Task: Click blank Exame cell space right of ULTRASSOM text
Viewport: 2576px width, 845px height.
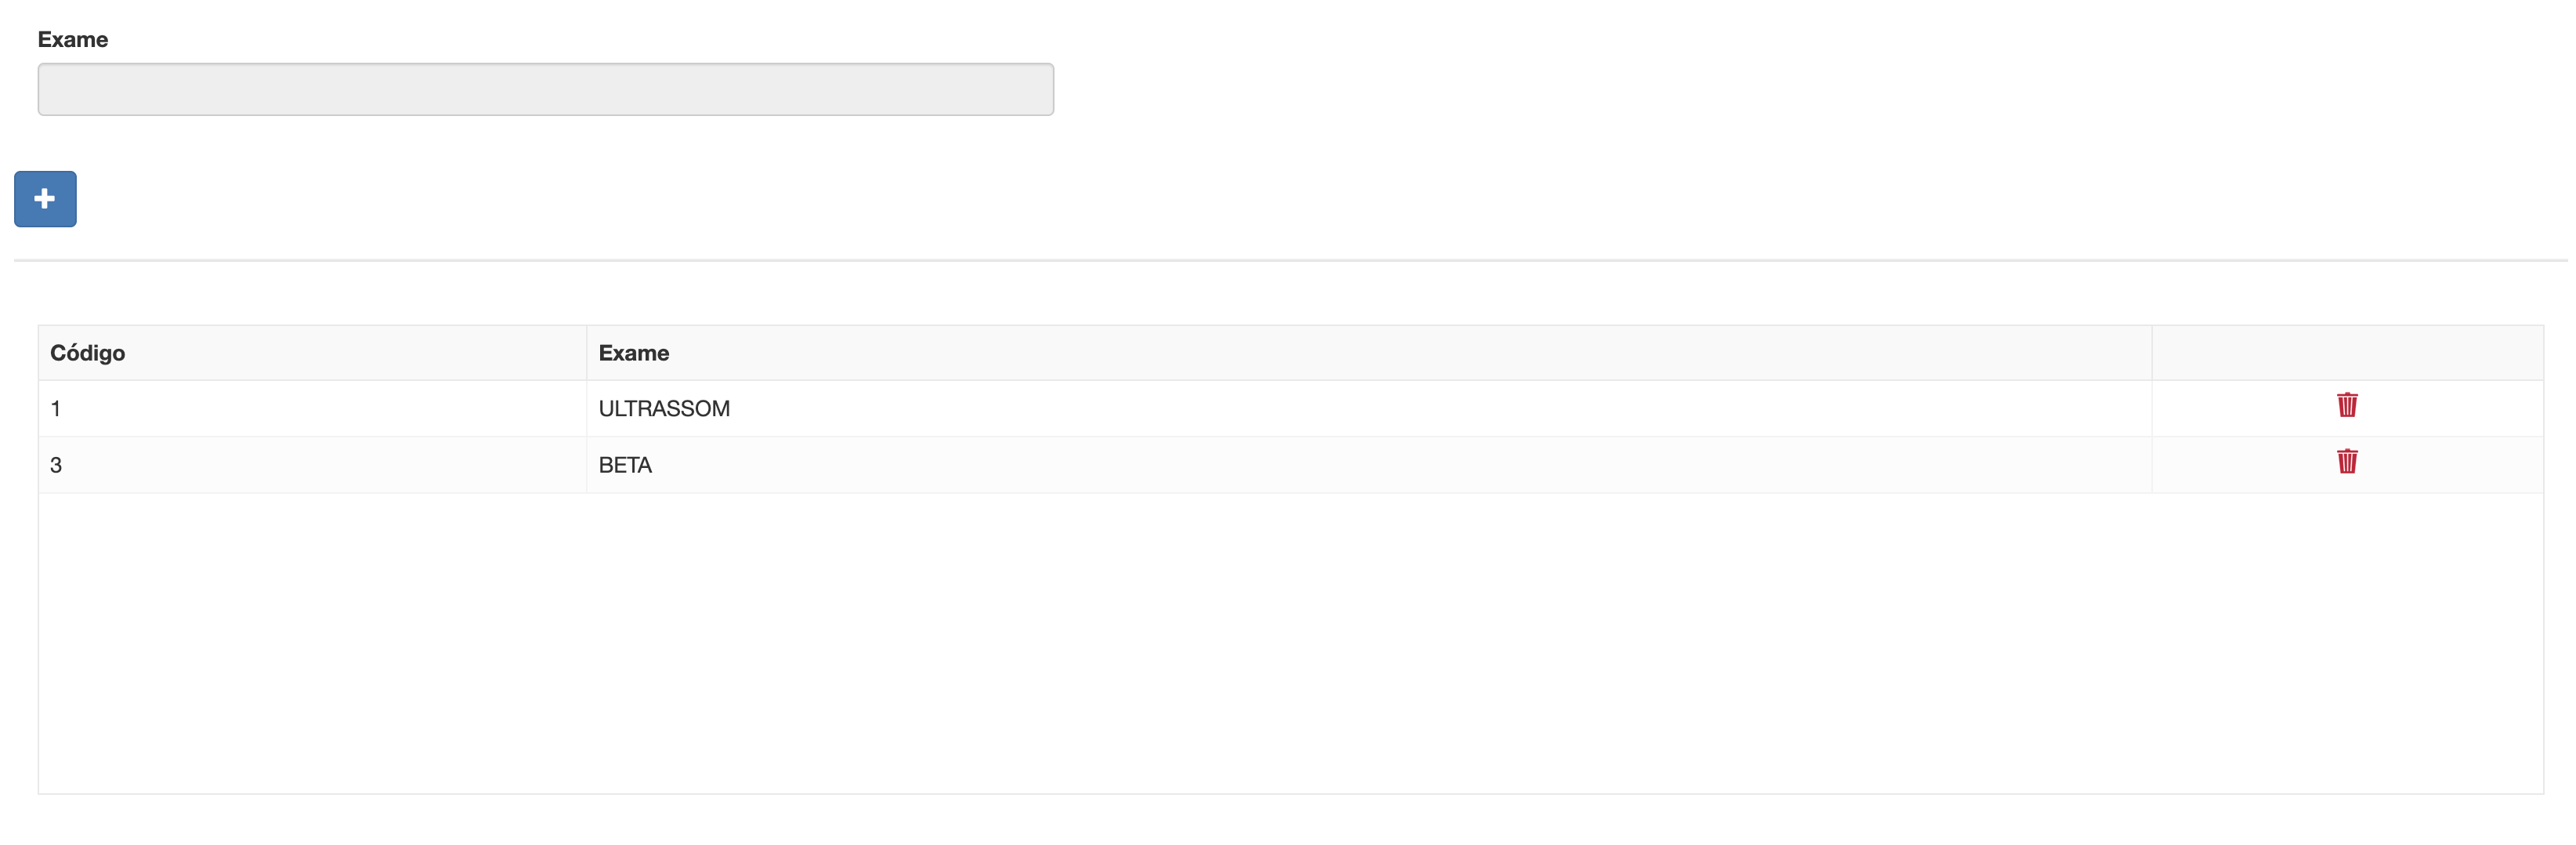Action: 1400,409
